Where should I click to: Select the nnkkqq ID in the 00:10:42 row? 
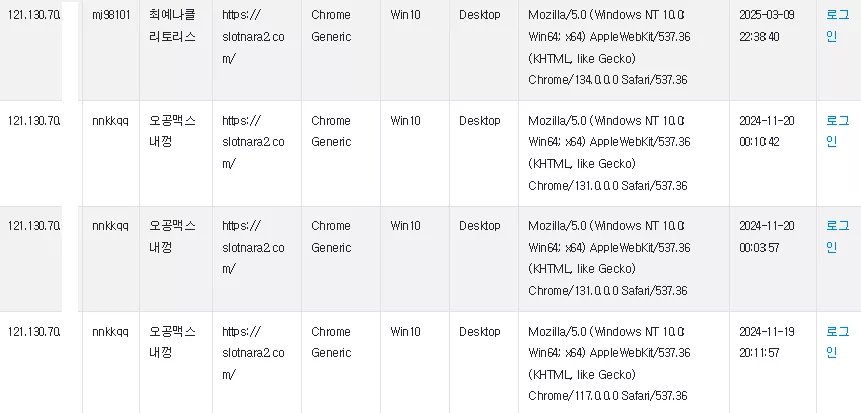point(110,121)
